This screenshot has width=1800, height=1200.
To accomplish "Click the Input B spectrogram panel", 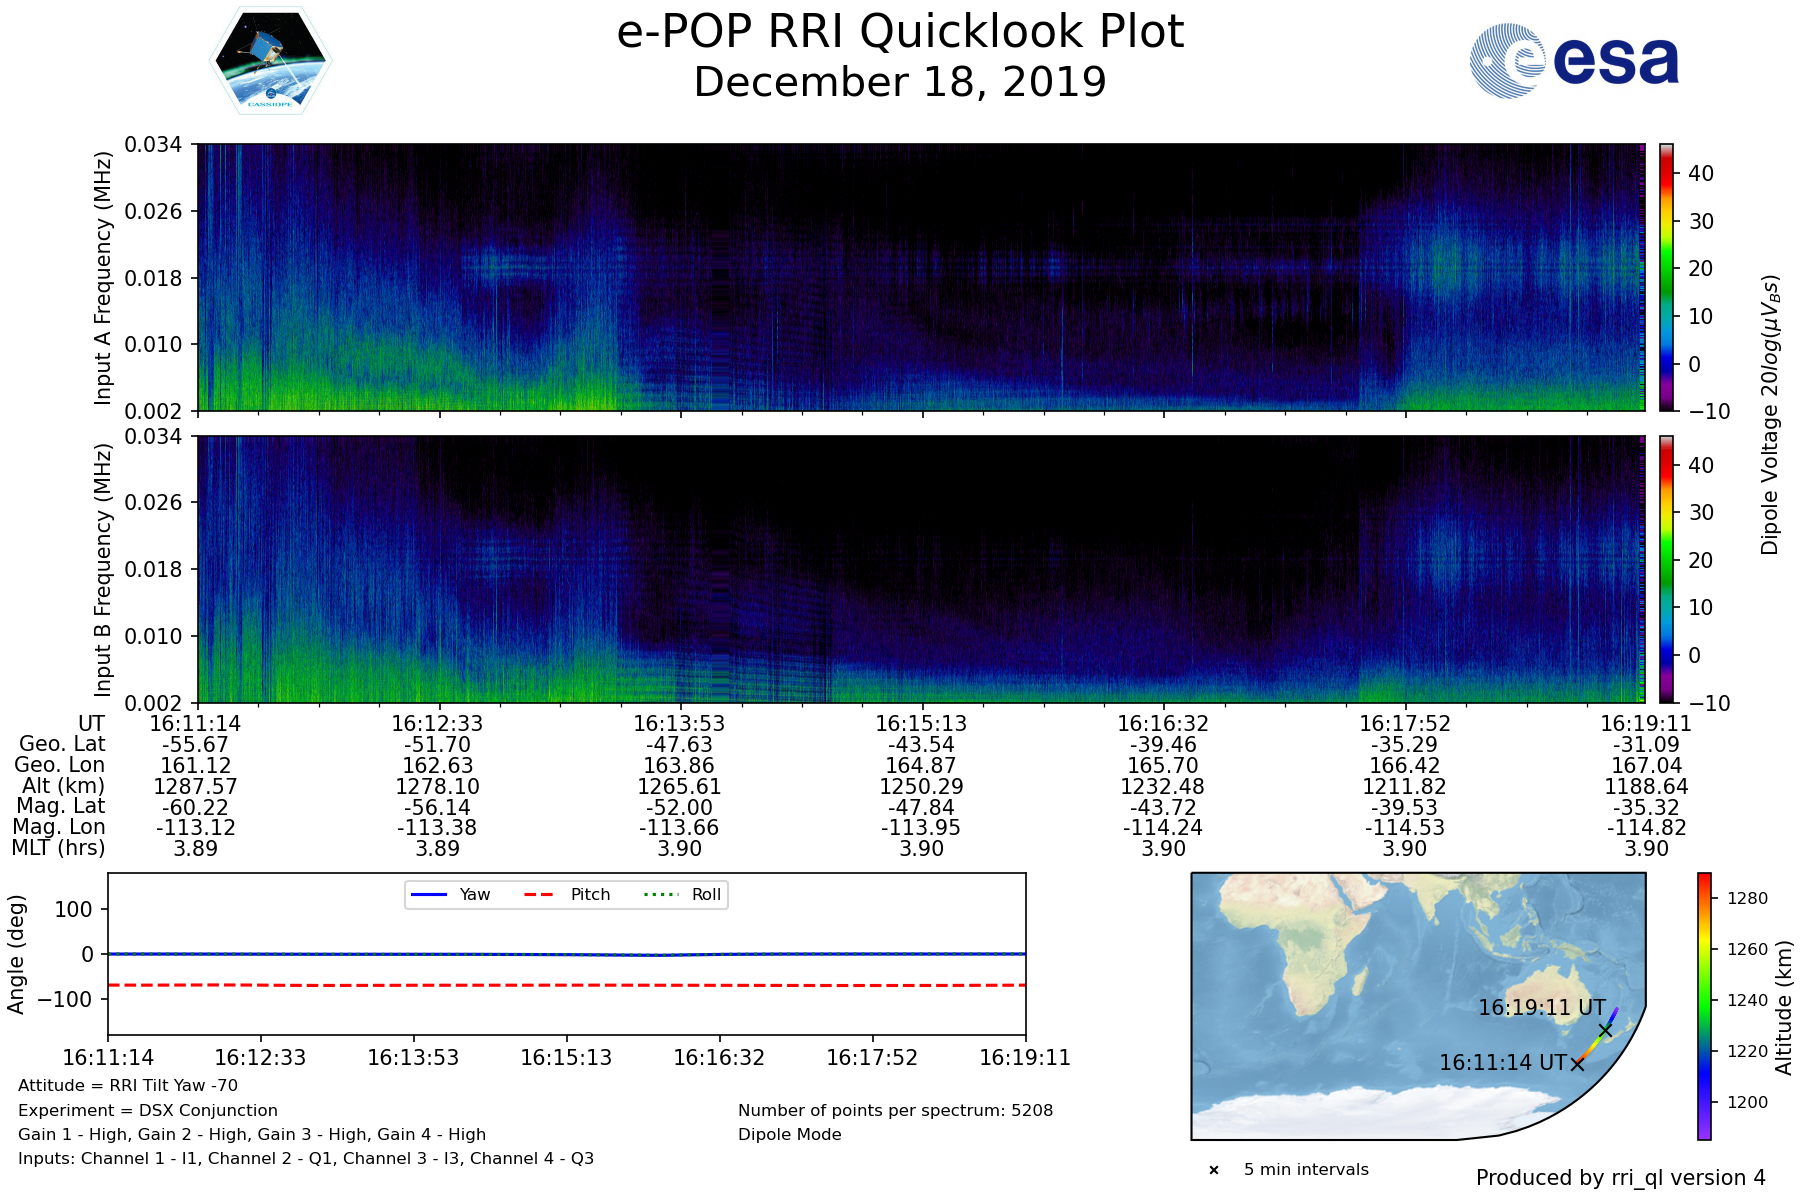I will 920,569.
